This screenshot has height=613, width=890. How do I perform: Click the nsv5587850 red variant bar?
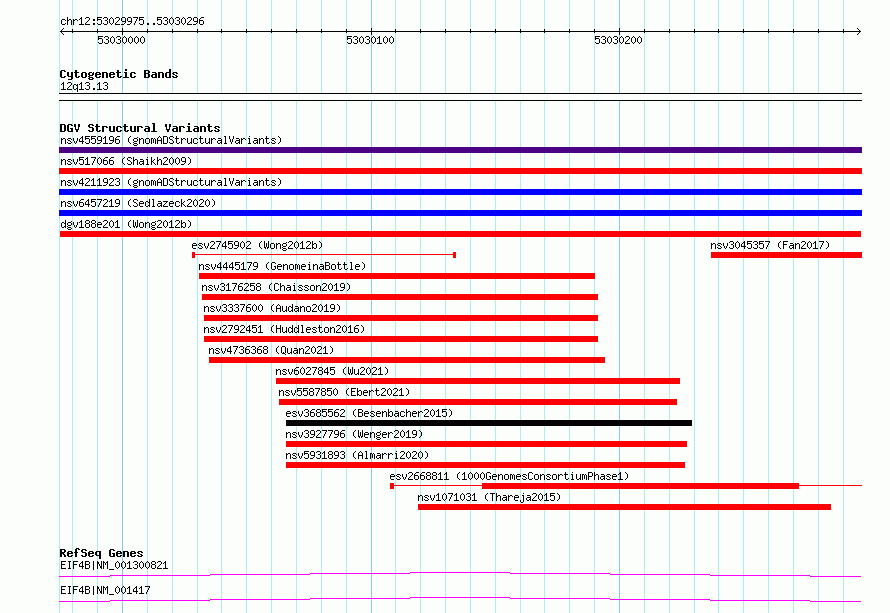coord(478,402)
